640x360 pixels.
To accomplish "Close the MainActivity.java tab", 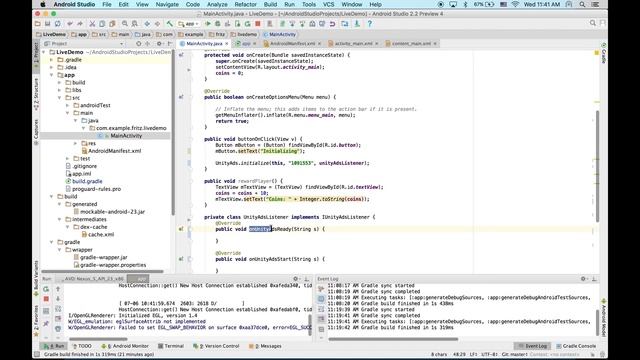I will [227, 44].
